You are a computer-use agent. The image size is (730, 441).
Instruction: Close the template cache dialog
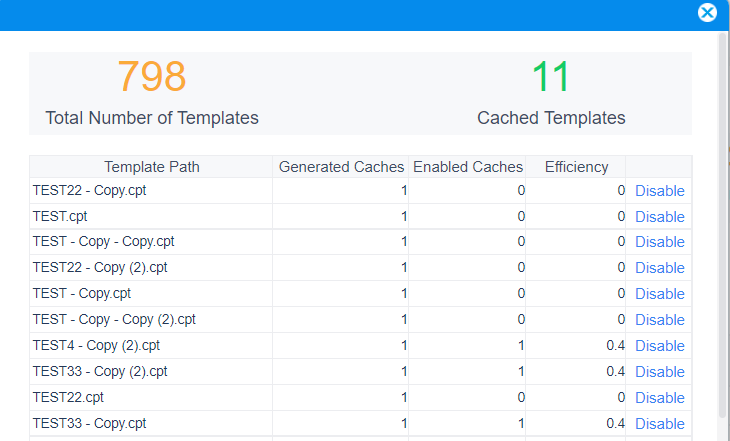tap(707, 13)
